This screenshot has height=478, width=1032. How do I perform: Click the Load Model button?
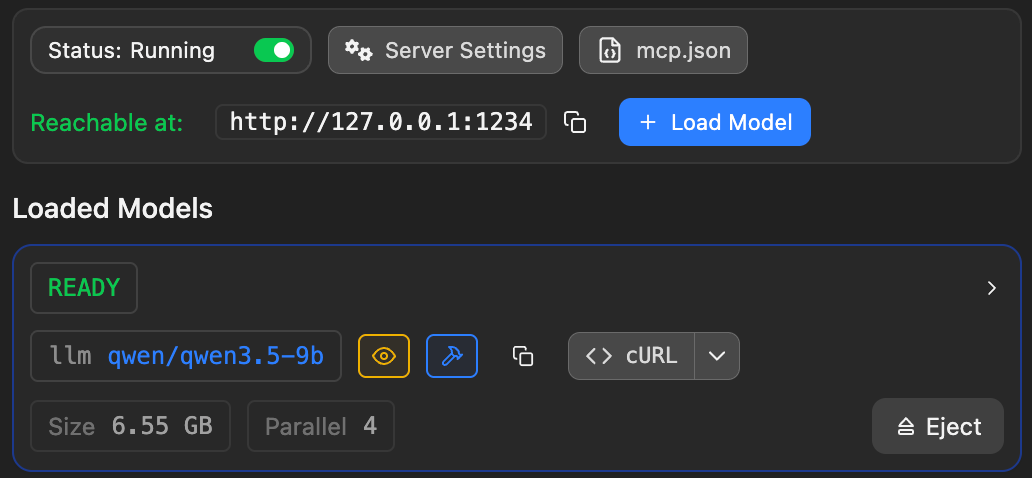(x=715, y=122)
